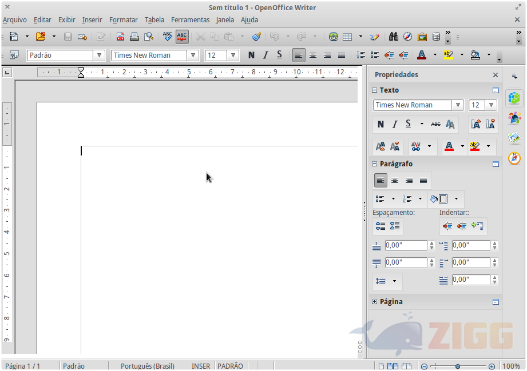Open the Padrão paragraph style dropdown
Screen dimensions: 527x371
pos(99,55)
